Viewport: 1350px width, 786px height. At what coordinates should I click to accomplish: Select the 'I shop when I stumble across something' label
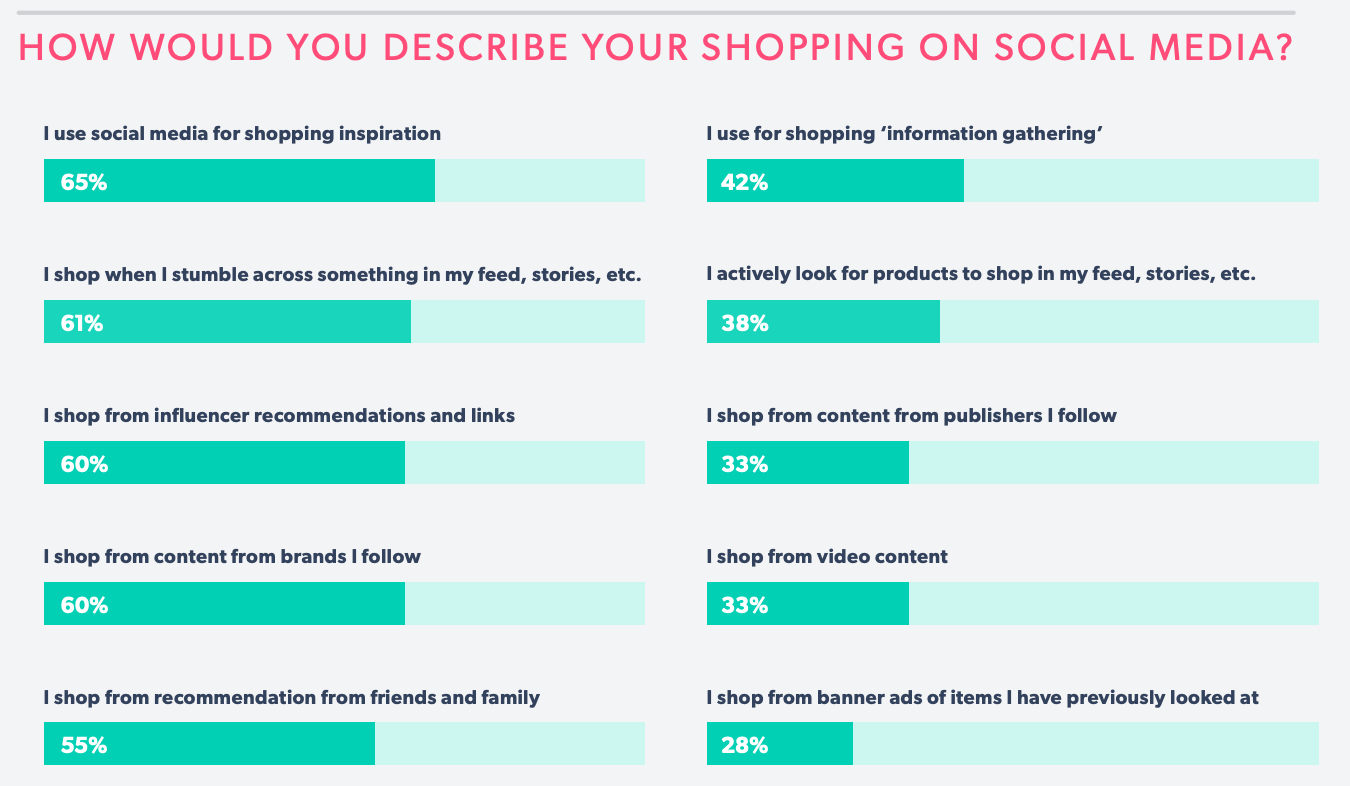tap(342, 274)
